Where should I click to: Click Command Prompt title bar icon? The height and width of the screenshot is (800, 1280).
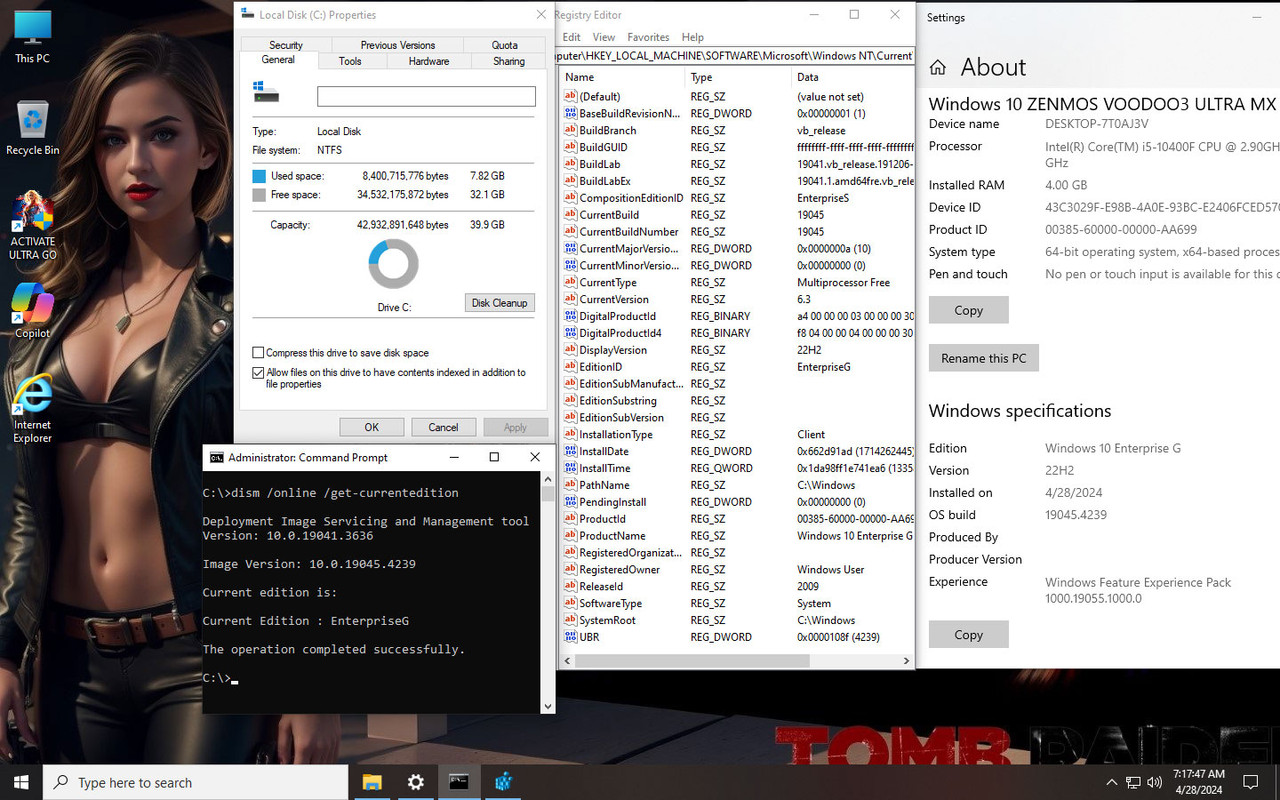[x=216, y=457]
